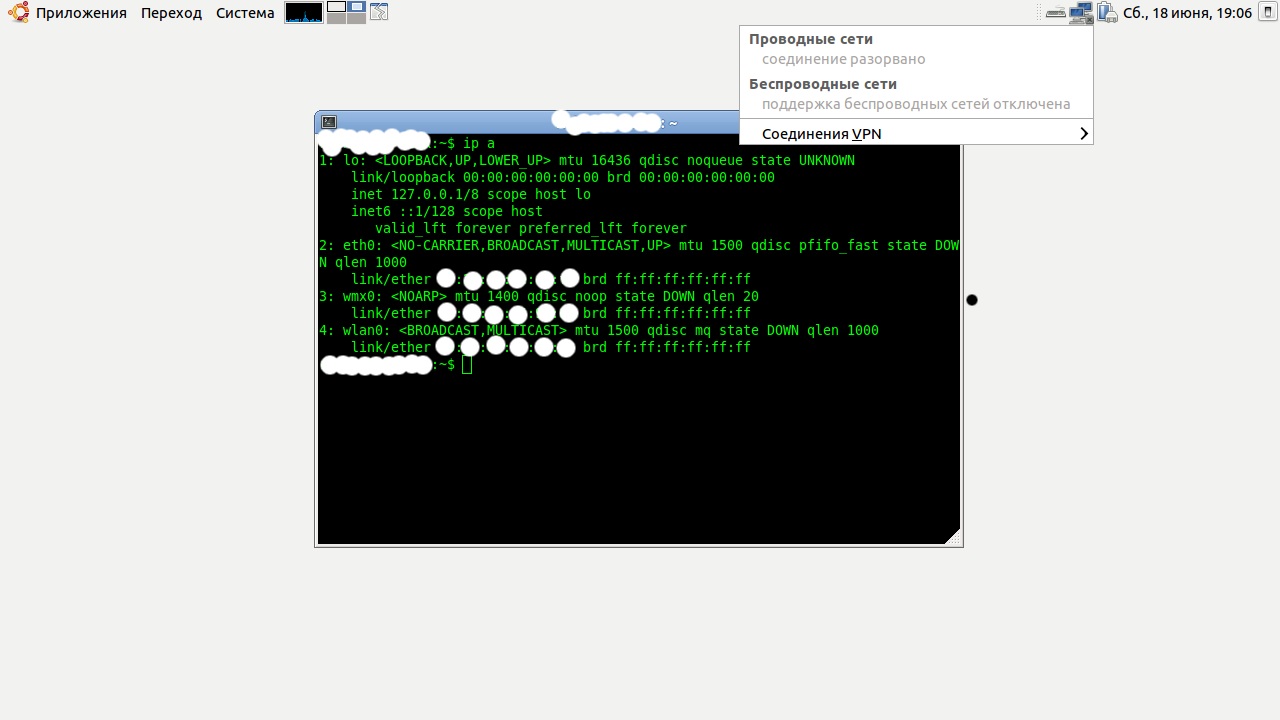Switch to the bottom-left workspace
1280x720 pixels.
(336, 18)
